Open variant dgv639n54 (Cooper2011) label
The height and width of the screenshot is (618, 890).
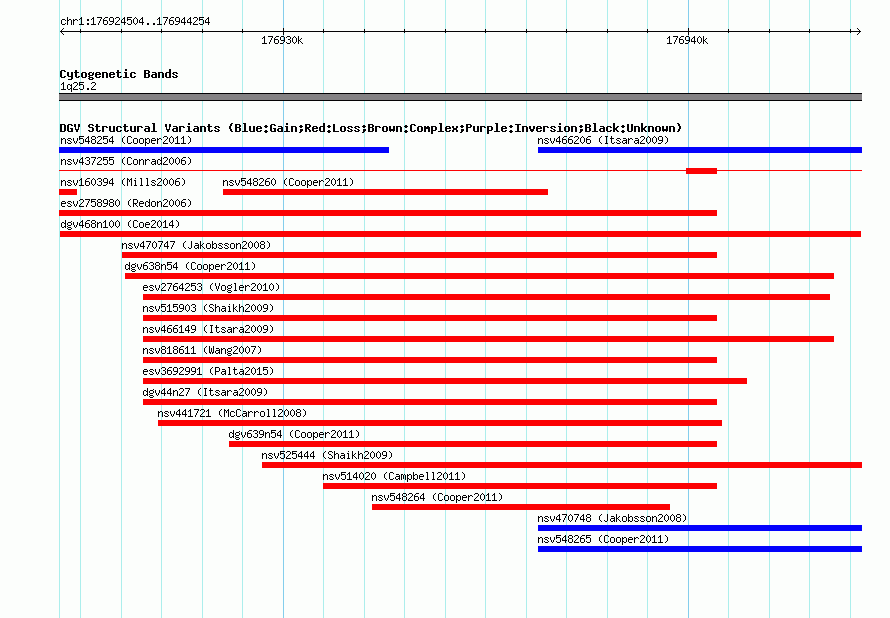[294, 434]
